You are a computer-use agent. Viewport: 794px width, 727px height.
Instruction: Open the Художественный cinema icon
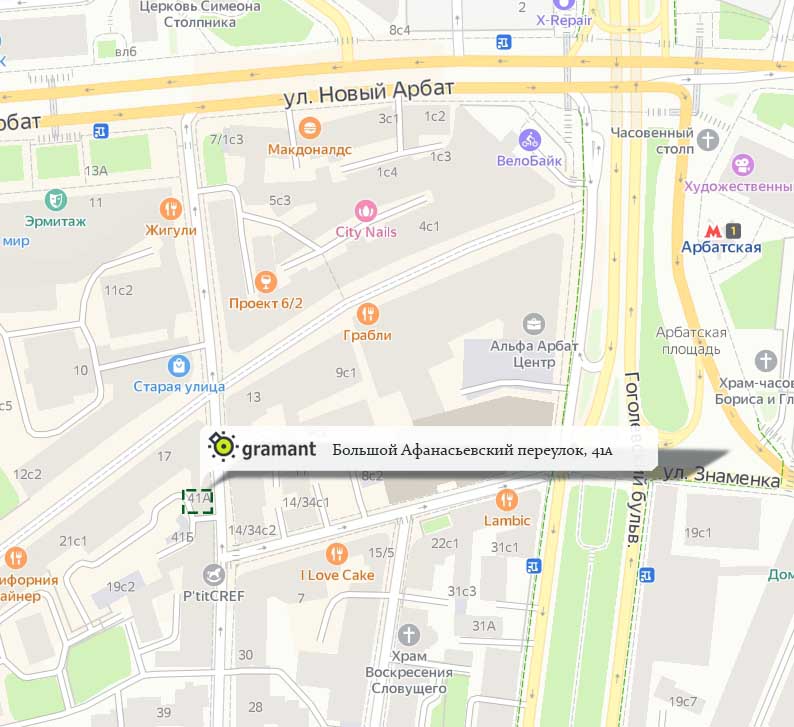(x=743, y=165)
